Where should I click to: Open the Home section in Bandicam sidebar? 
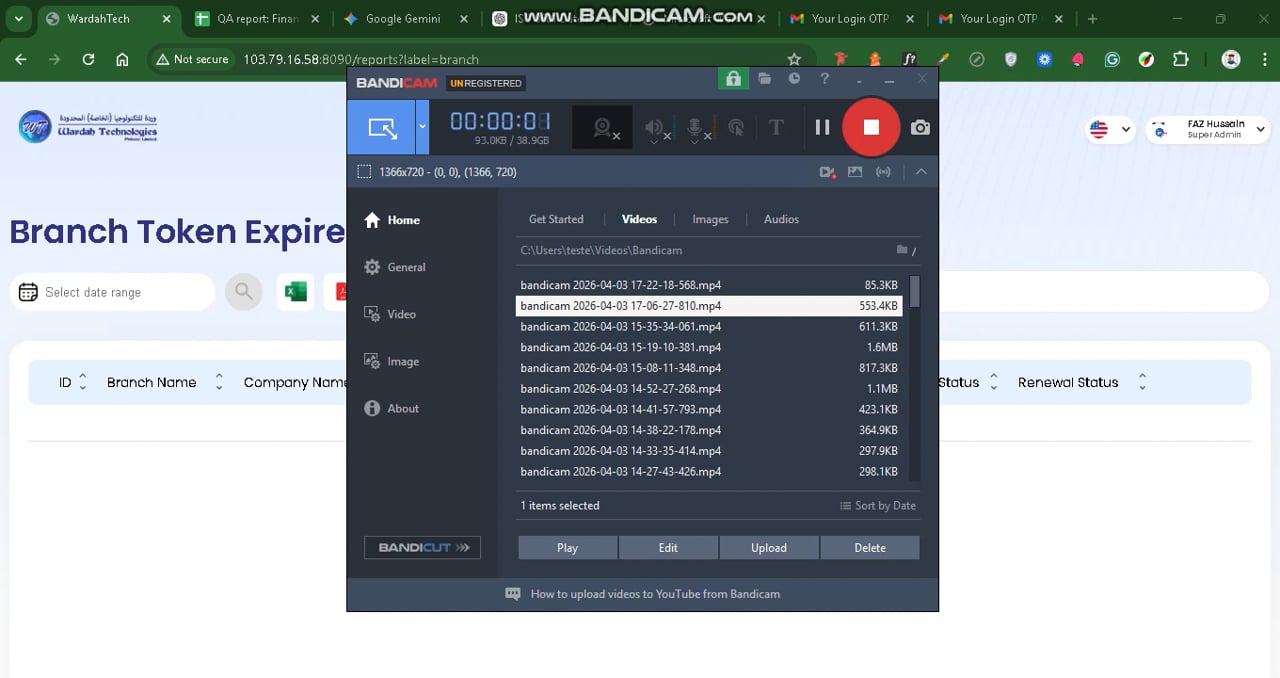(x=392, y=220)
